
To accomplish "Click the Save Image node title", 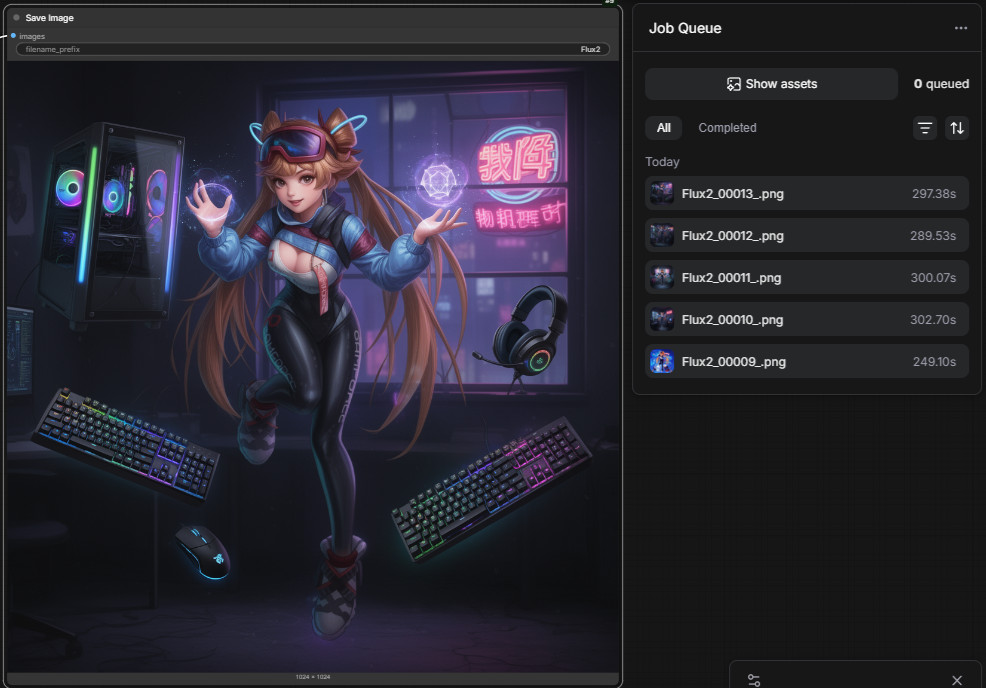I will (50, 18).
